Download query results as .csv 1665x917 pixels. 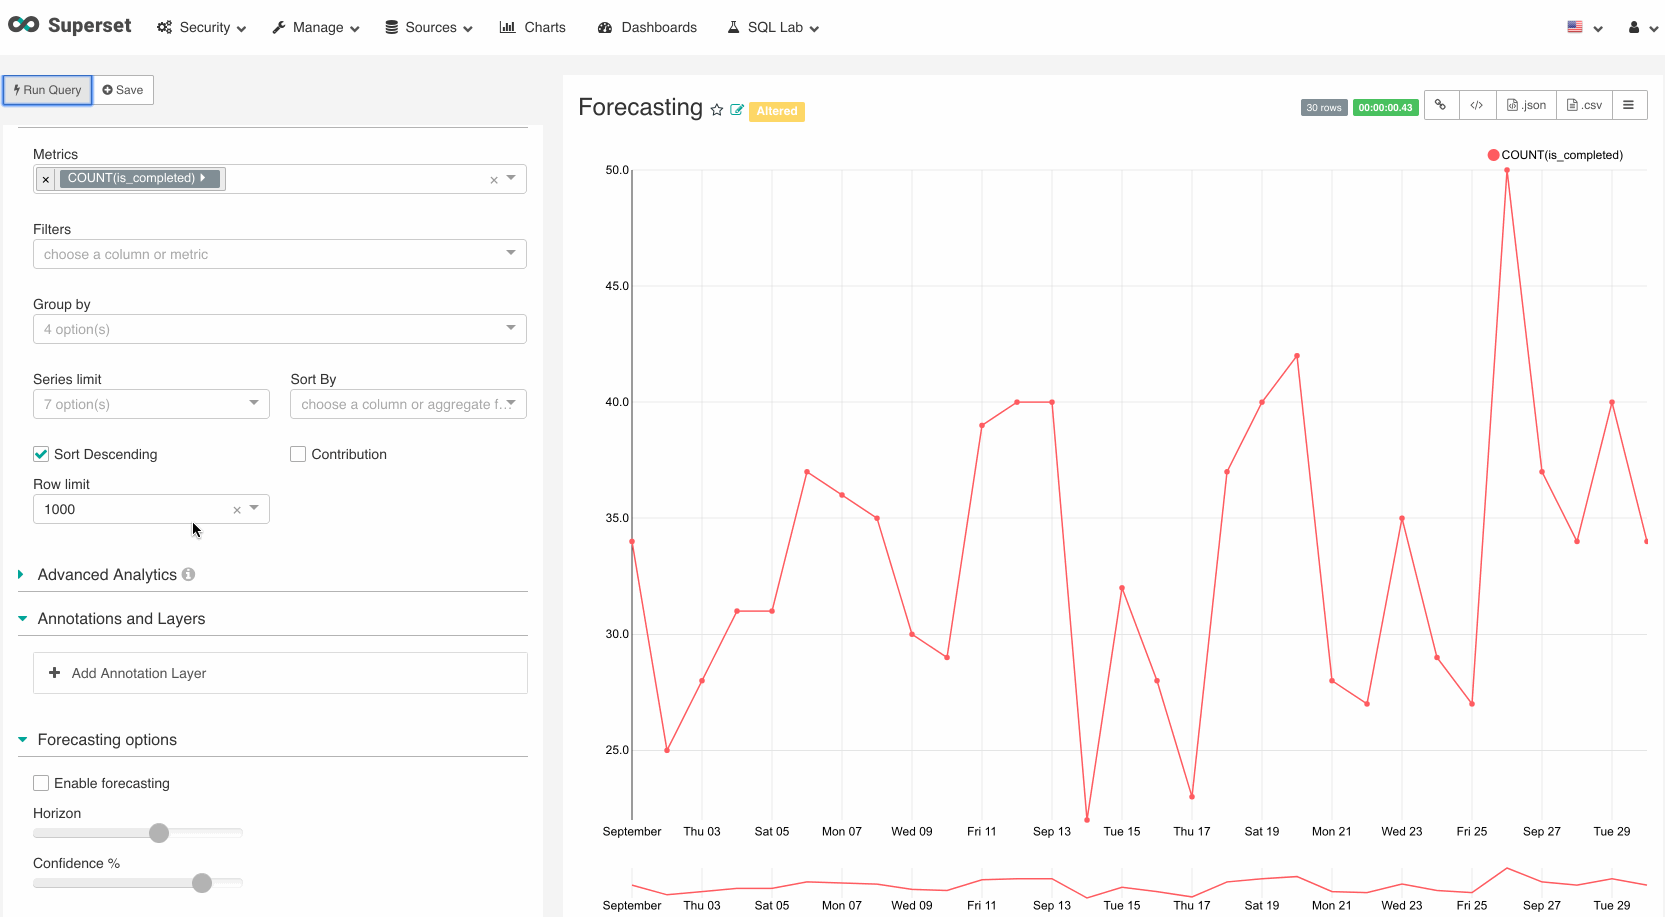click(1583, 104)
